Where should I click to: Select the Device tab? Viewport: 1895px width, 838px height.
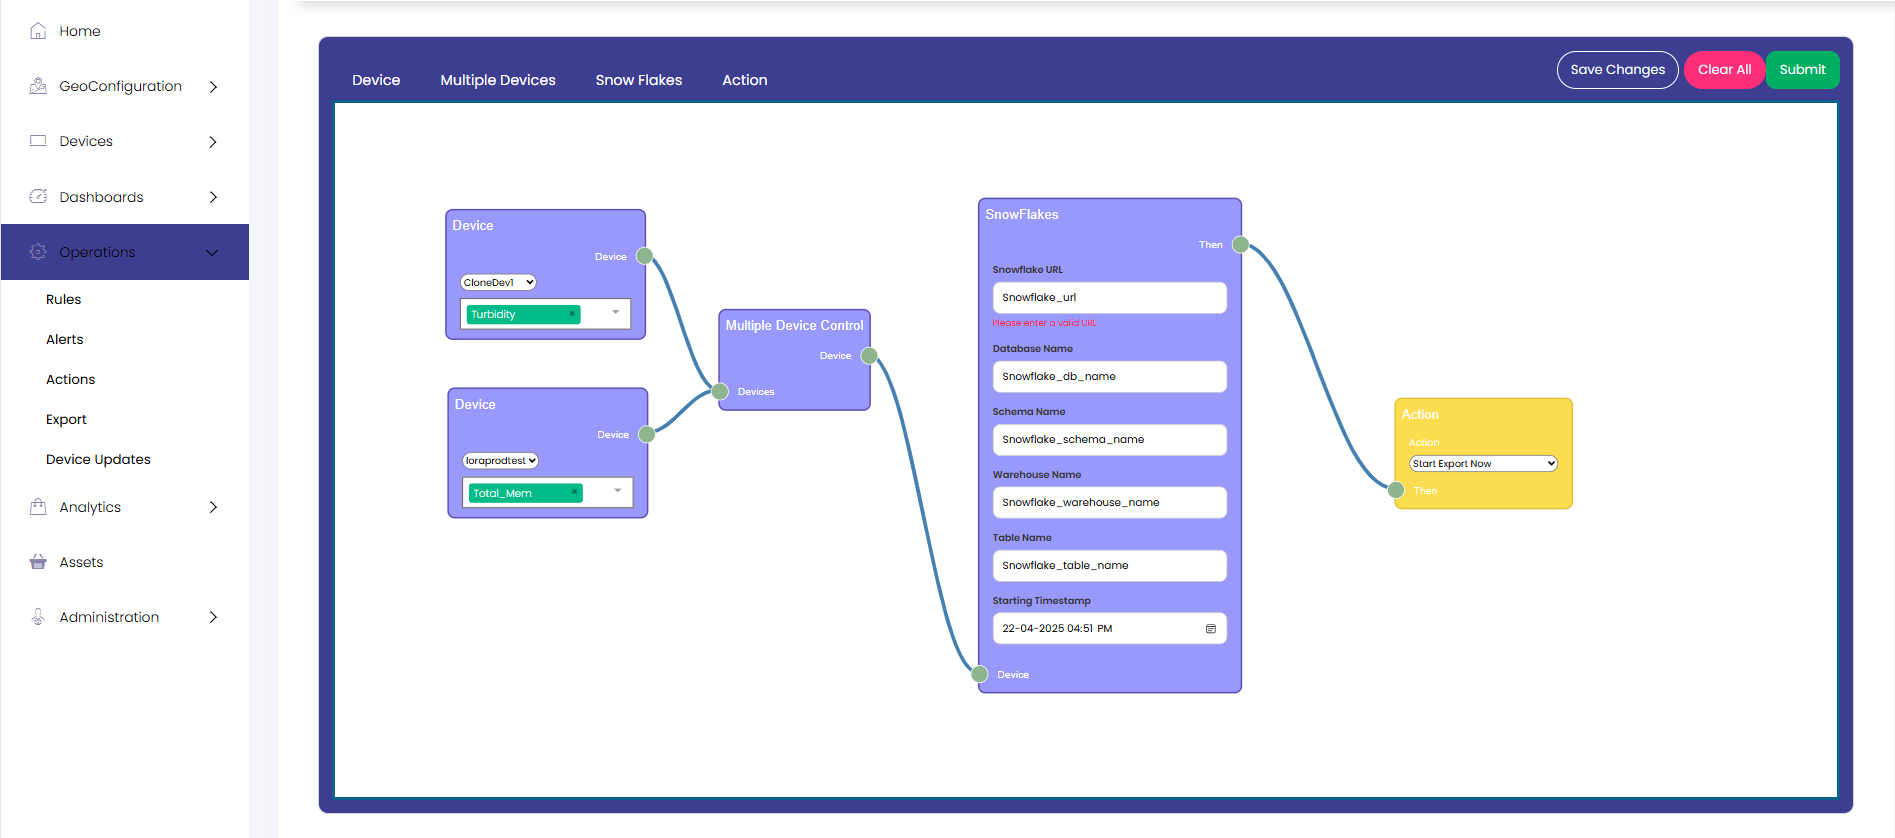(x=376, y=80)
